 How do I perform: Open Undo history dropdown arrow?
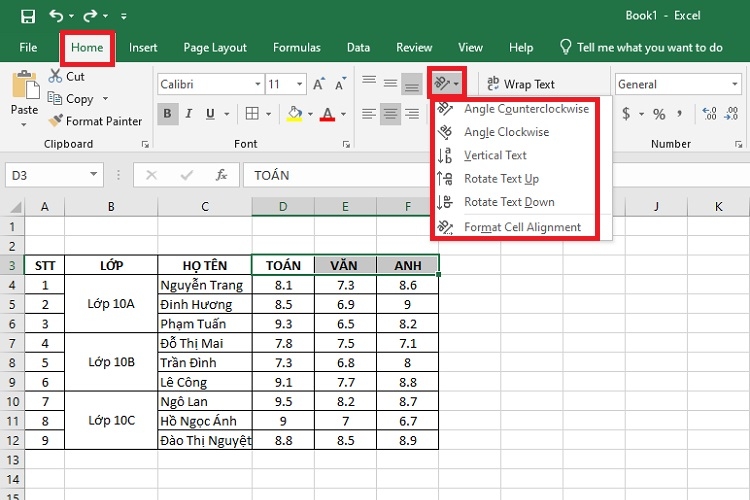71,16
